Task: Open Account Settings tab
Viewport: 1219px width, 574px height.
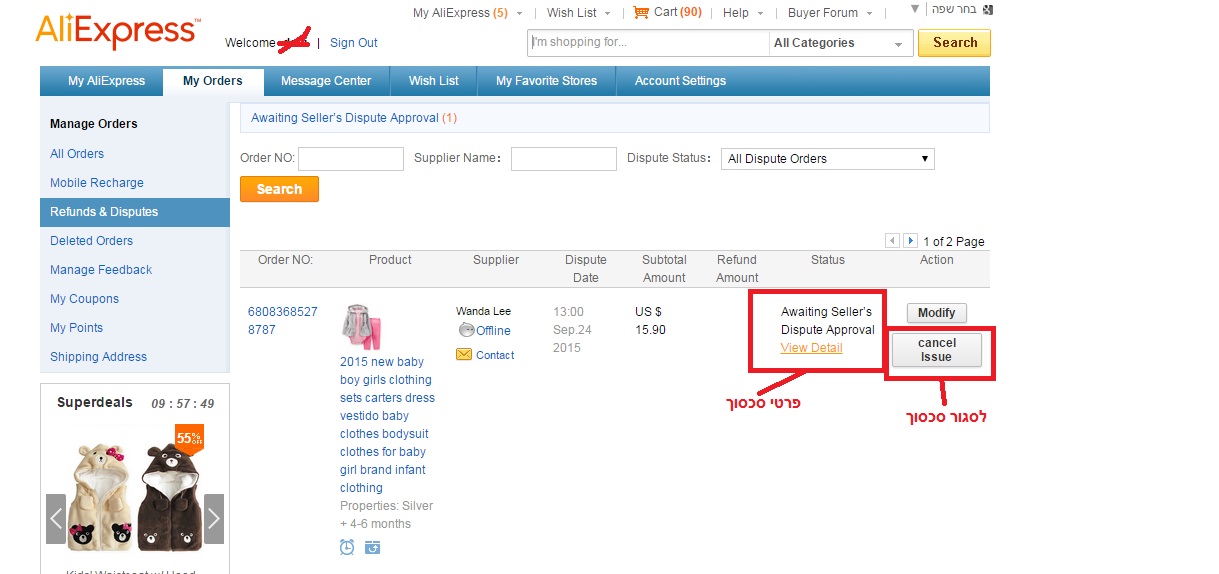Action: point(680,81)
